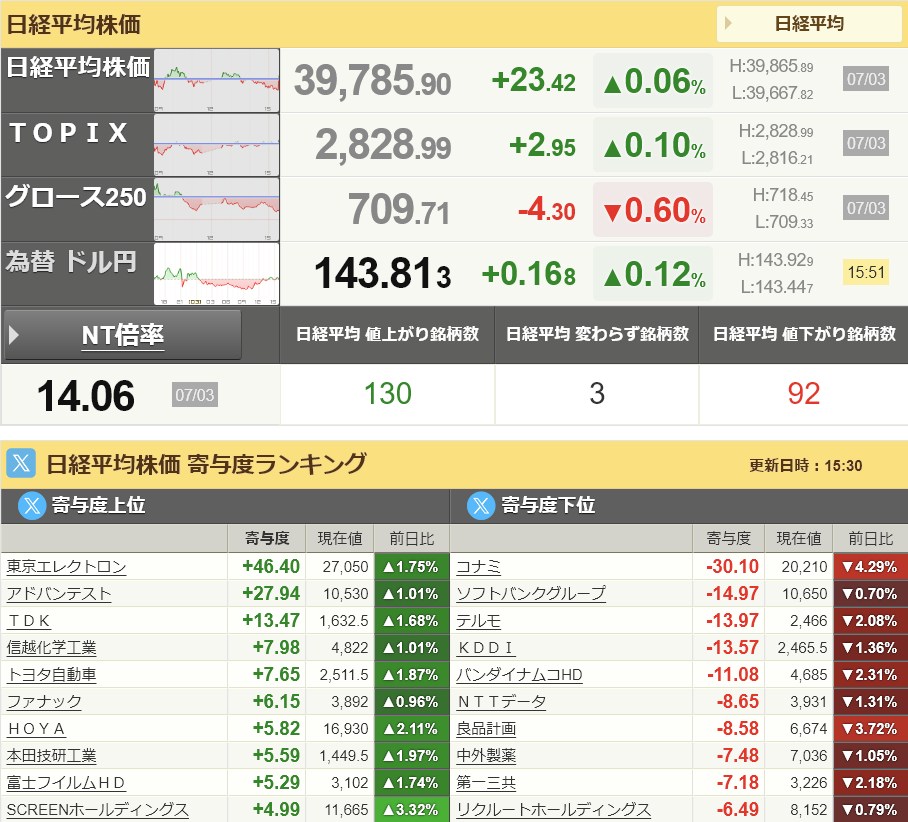This screenshot has width=908, height=822.
Task: Open the 日経平均株価 mini chart thumbnail
Action: pos(217,81)
